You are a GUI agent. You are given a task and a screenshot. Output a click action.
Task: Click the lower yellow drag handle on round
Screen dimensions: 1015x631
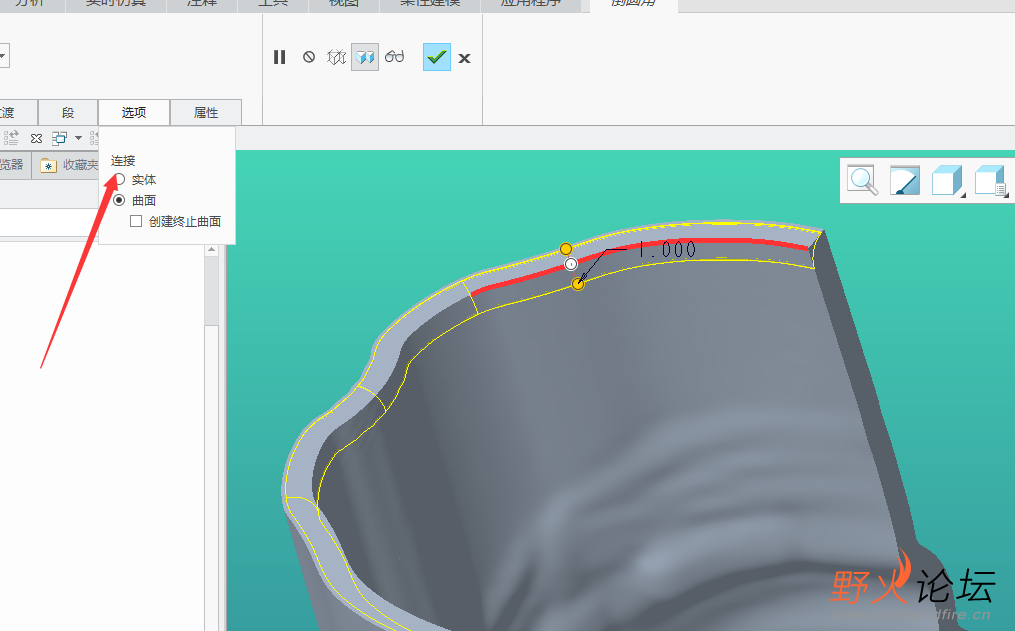click(x=577, y=283)
